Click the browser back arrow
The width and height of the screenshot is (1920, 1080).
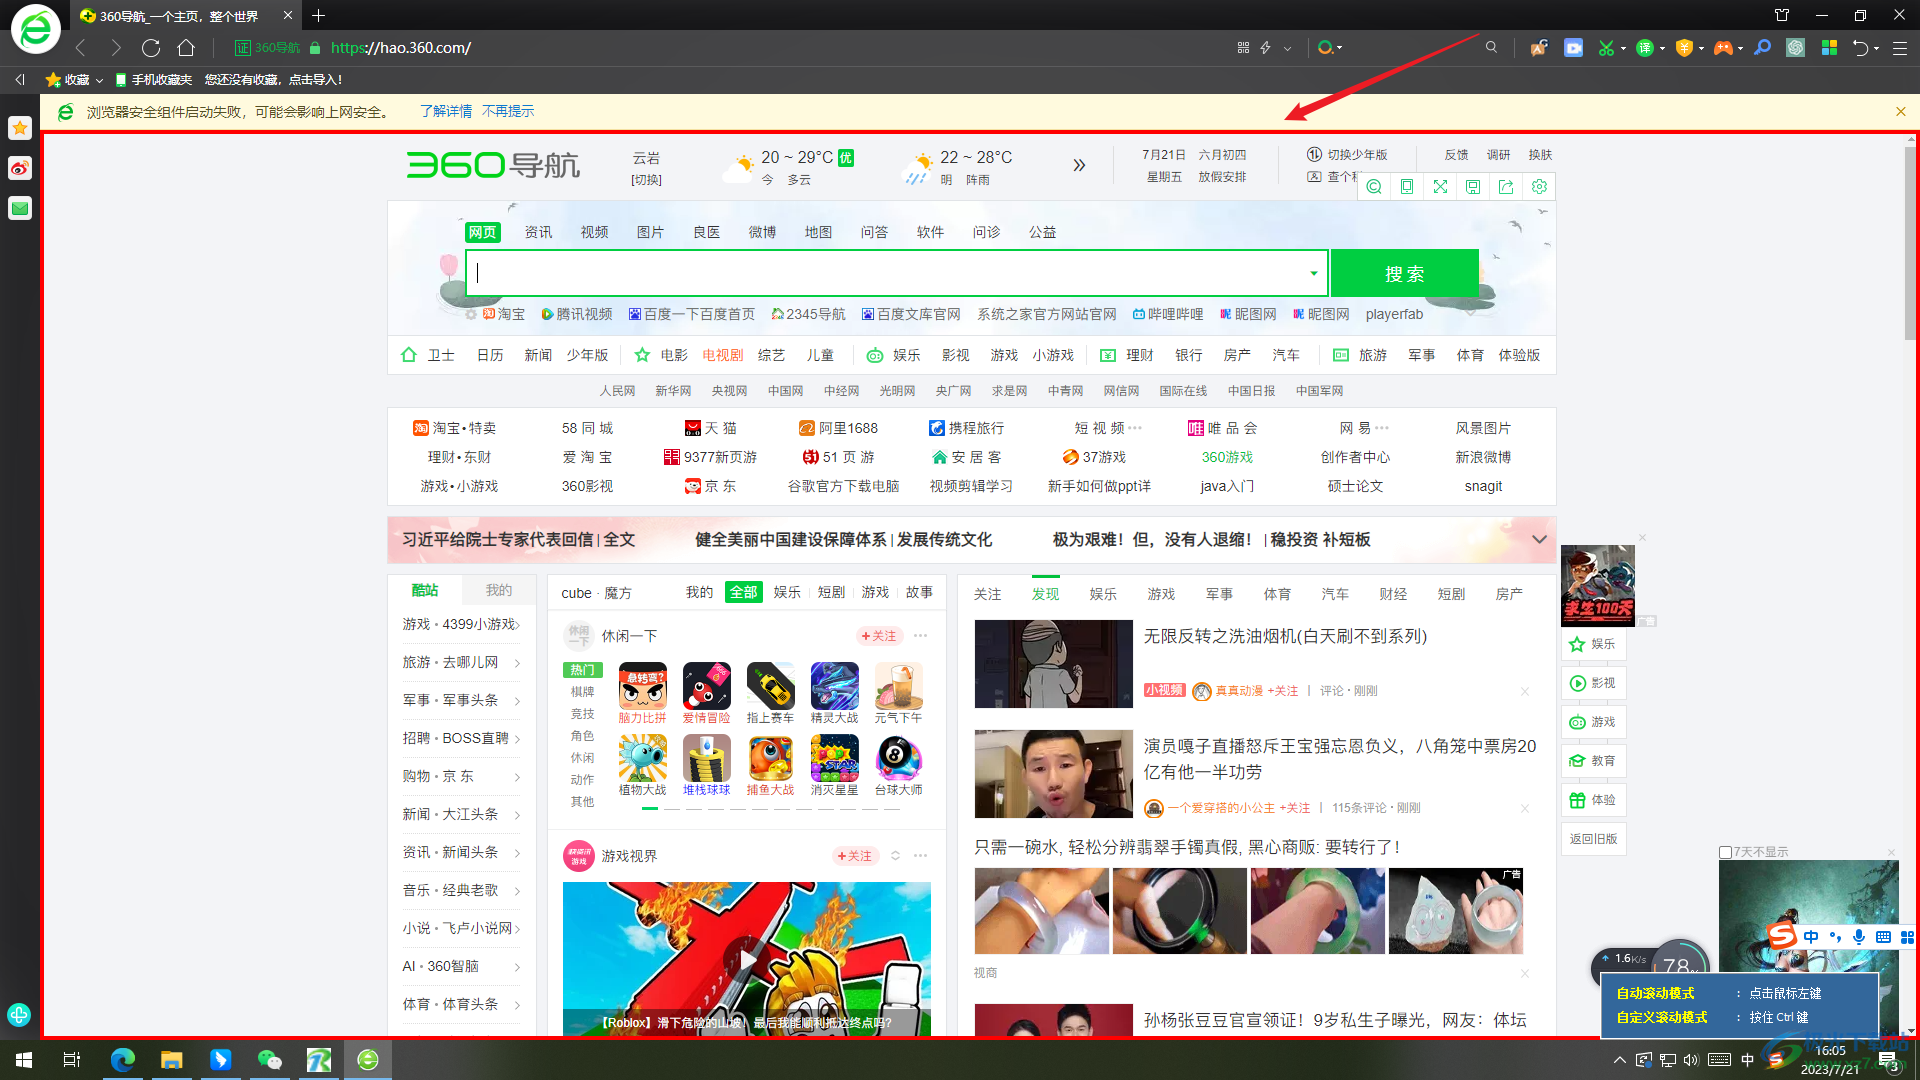81,48
